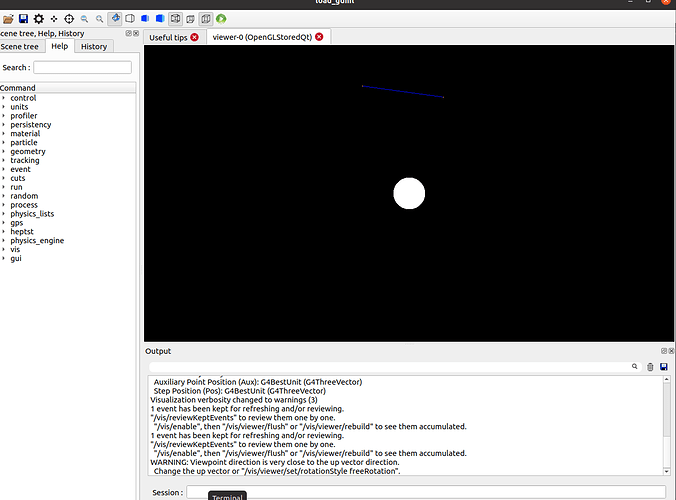This screenshot has width=676, height=500.
Task: Switch to solid blue surface drawing style
Action: point(160,19)
